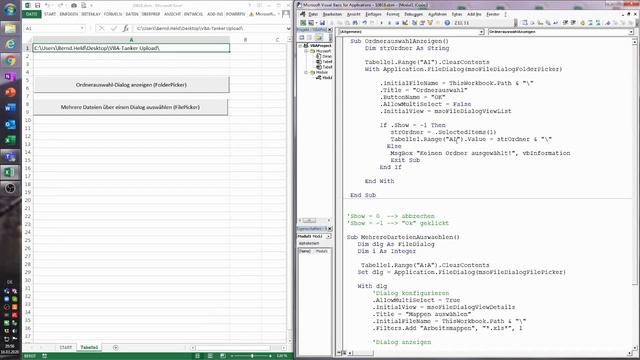640x360 pixels.
Task: Open the Allgemein object dropdown in code window
Action: pos(481,32)
